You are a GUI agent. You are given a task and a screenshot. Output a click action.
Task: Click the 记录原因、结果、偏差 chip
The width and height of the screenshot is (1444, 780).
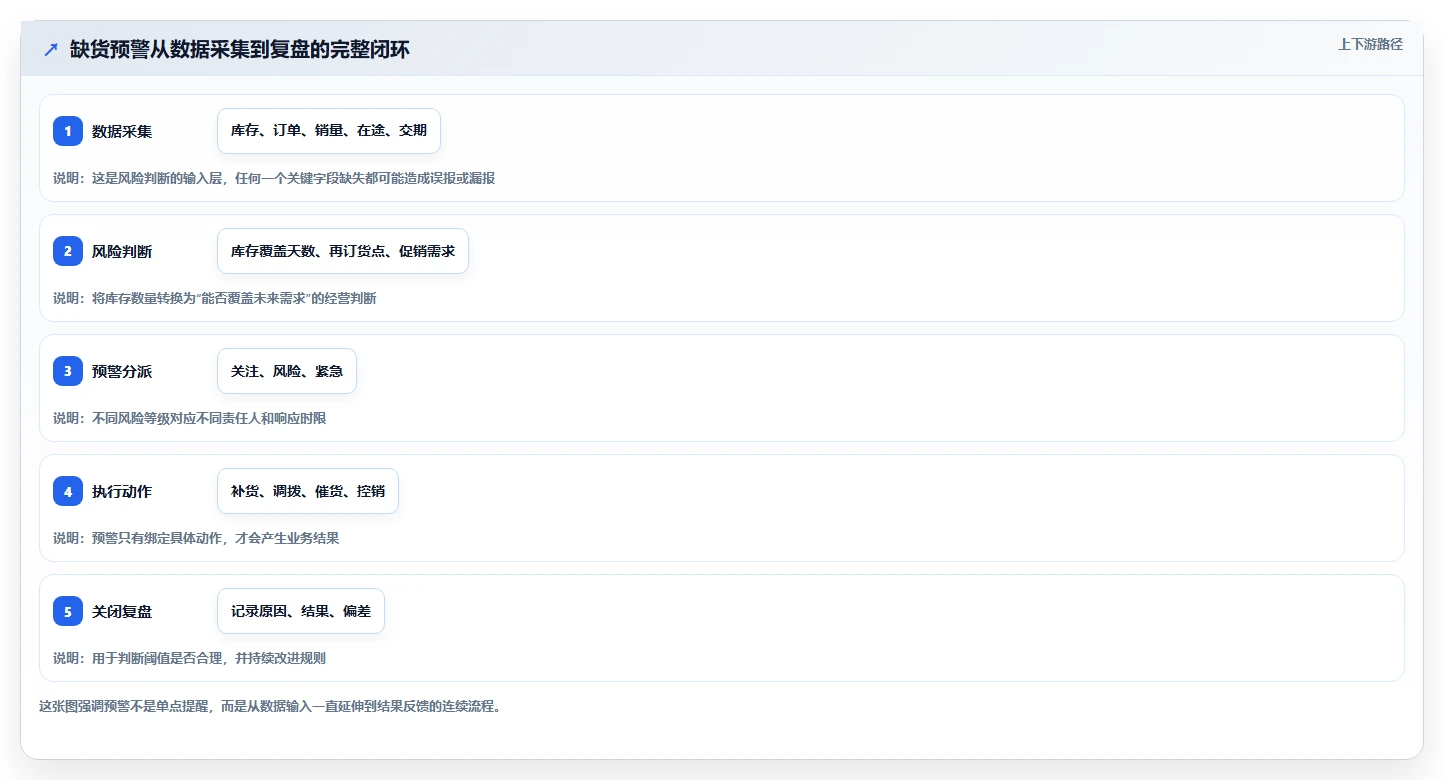click(x=301, y=611)
